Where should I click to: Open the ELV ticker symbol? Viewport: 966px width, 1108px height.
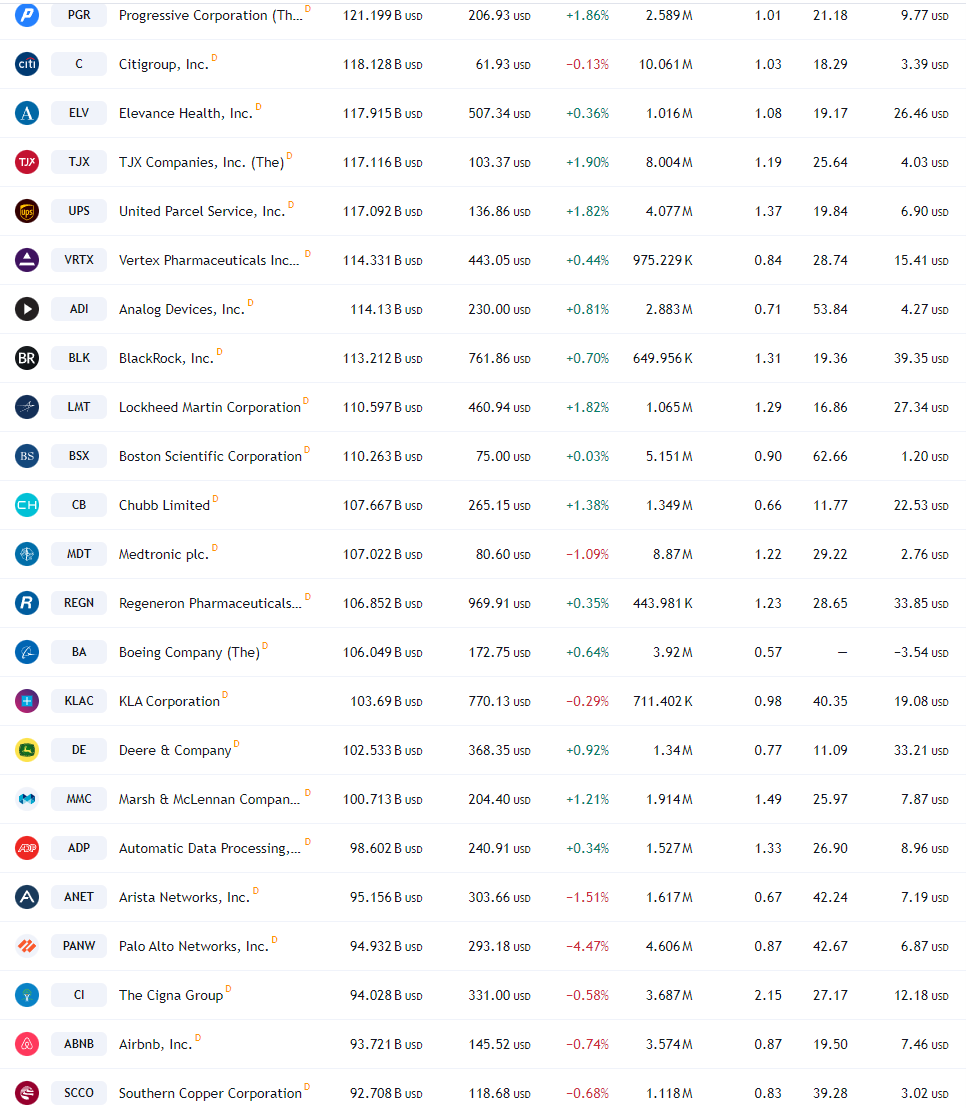79,113
